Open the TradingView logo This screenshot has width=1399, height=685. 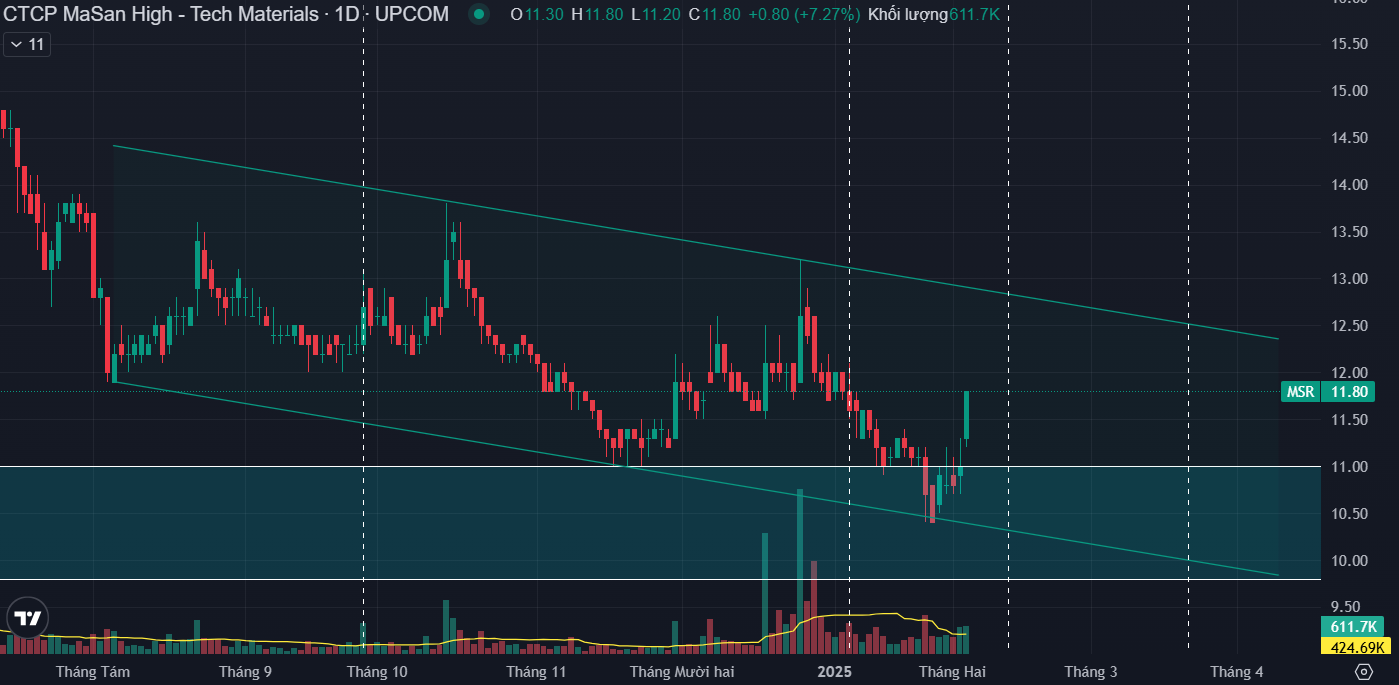point(28,617)
